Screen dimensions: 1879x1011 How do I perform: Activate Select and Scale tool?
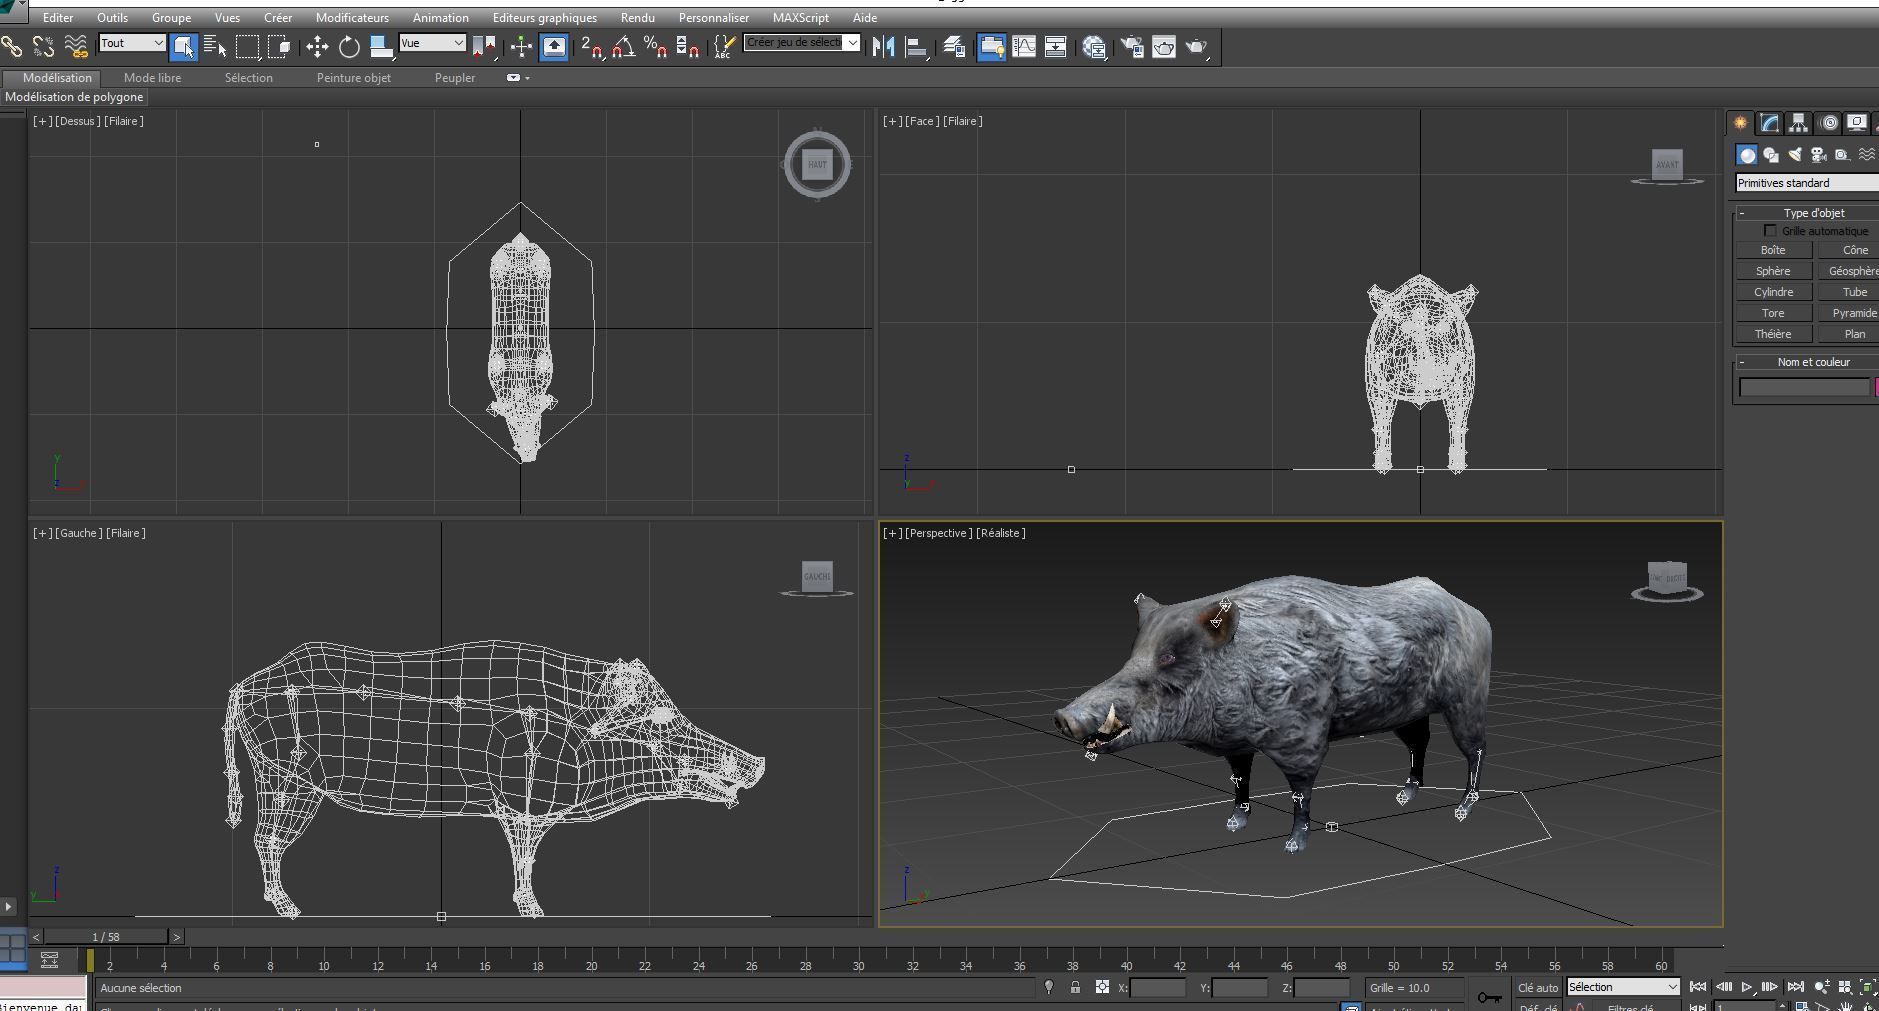[x=381, y=46]
